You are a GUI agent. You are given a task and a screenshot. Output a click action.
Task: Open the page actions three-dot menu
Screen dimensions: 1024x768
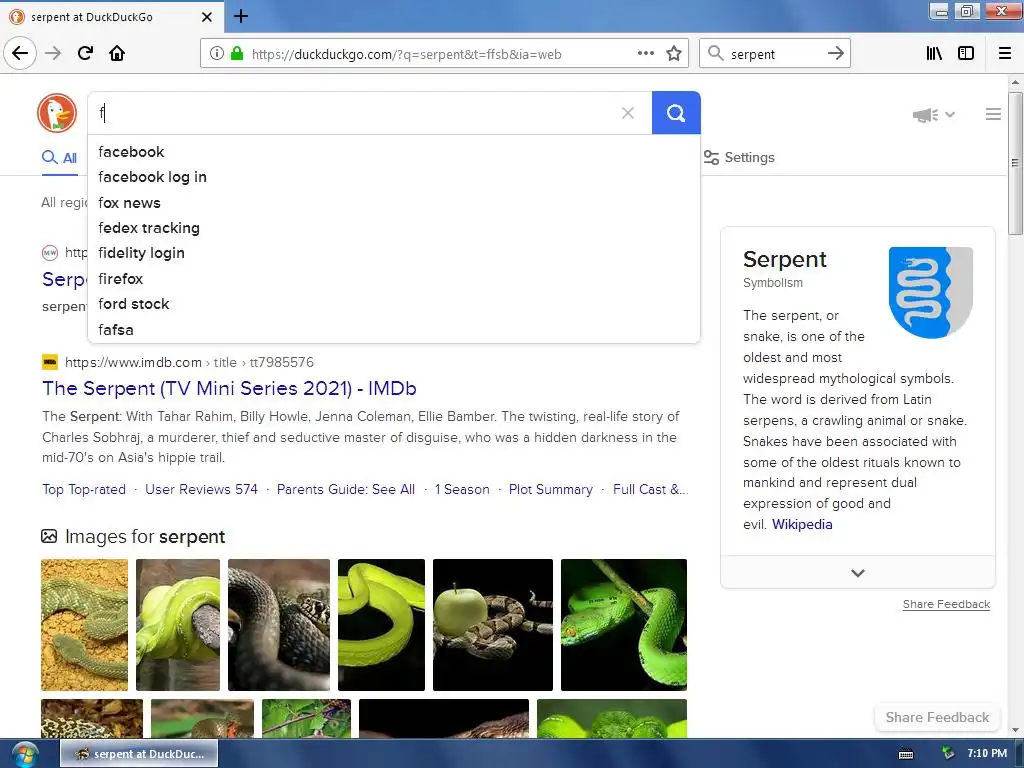pyautogui.click(x=645, y=54)
